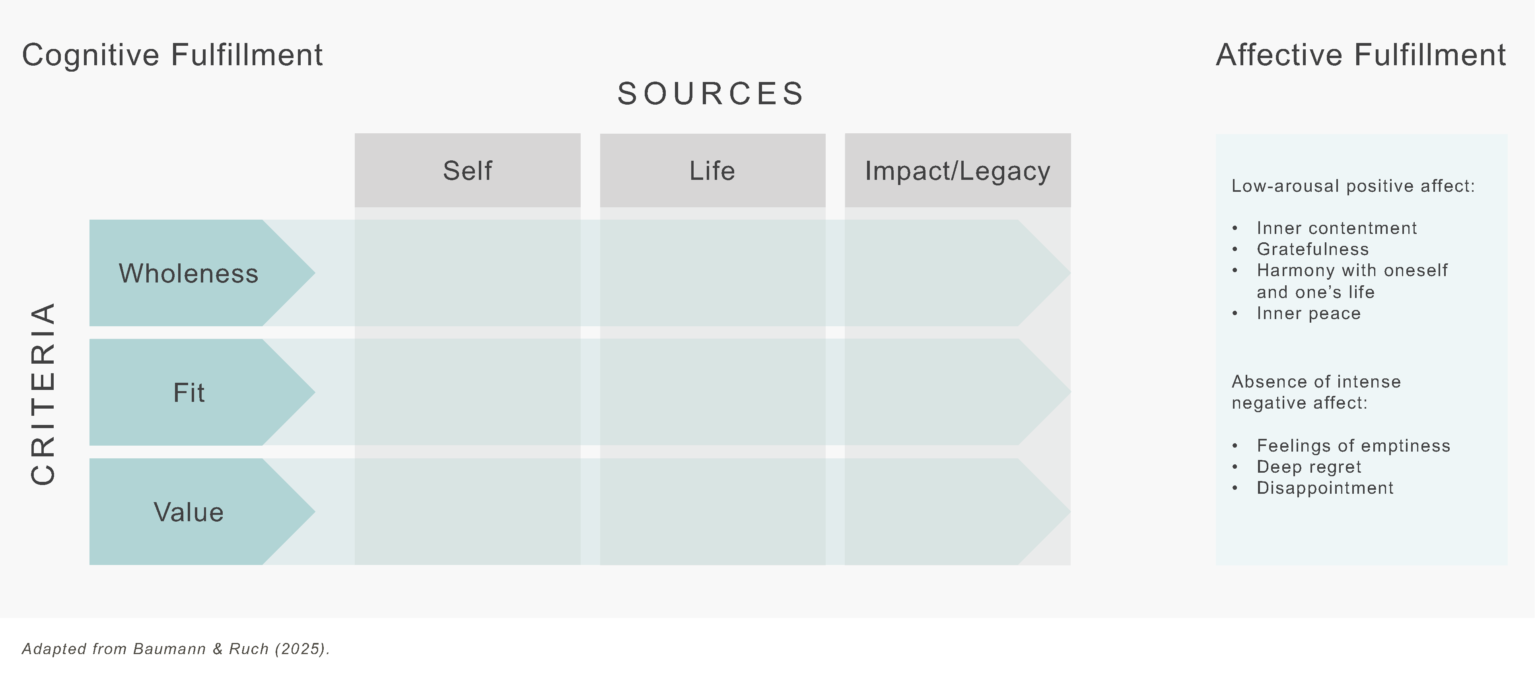Click the Disappointment bullet item
This screenshot has height=674, width=1536.
[x=1325, y=488]
